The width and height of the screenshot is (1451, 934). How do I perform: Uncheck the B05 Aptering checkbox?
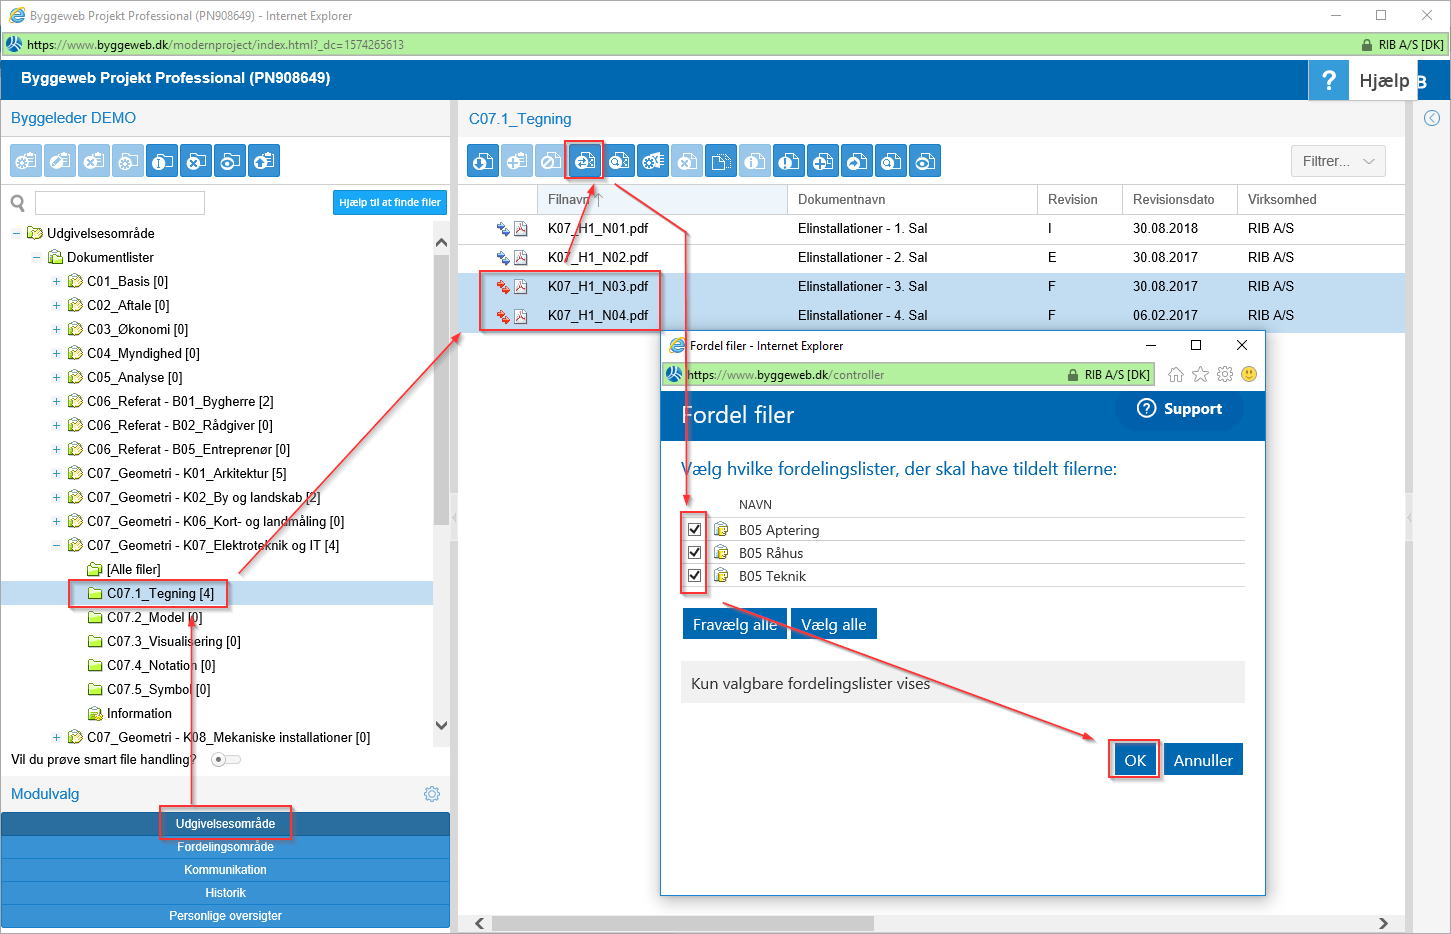694,529
